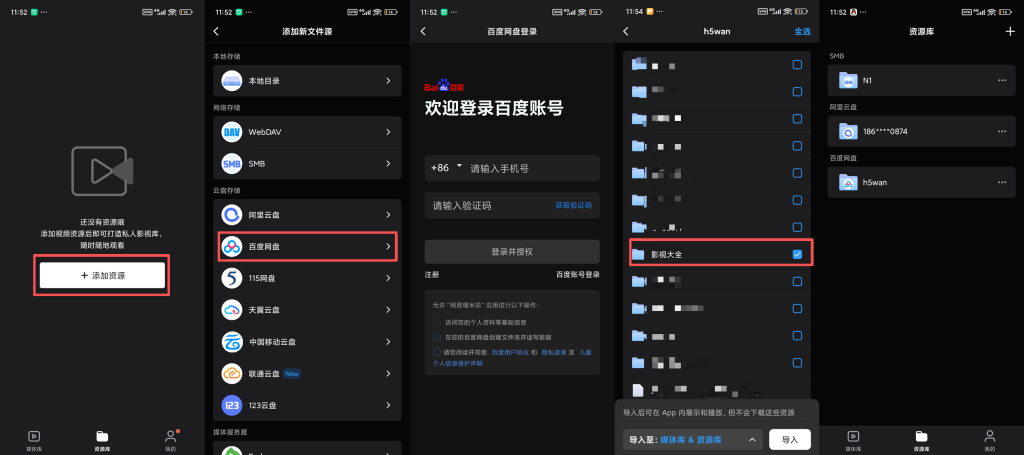Tap the Baidu logo above login heading
The image size is (1024, 455).
(444, 87)
